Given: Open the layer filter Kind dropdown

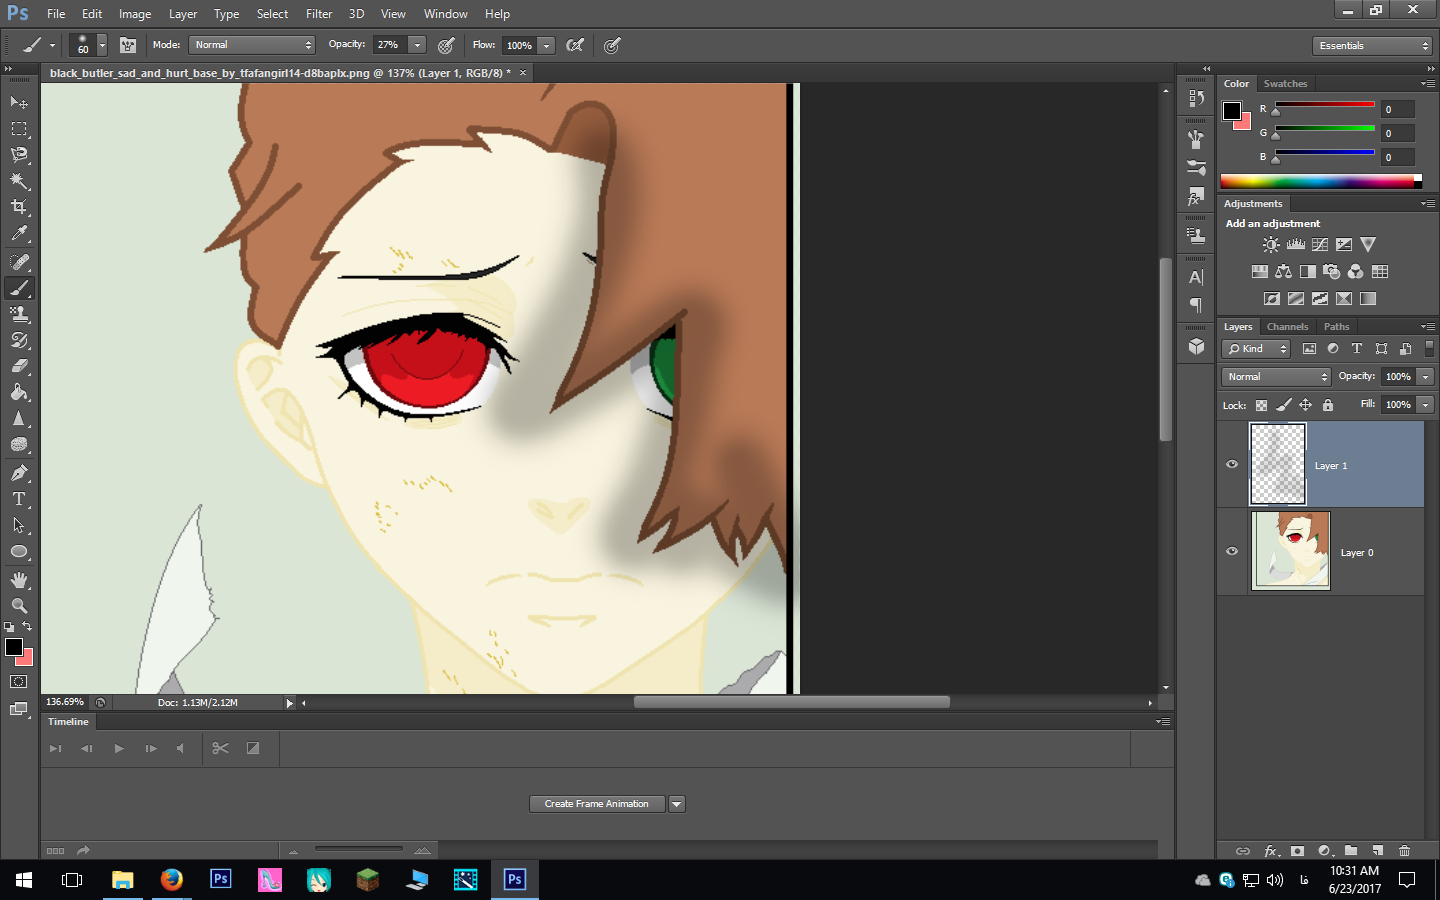Looking at the screenshot, I should tap(1256, 349).
